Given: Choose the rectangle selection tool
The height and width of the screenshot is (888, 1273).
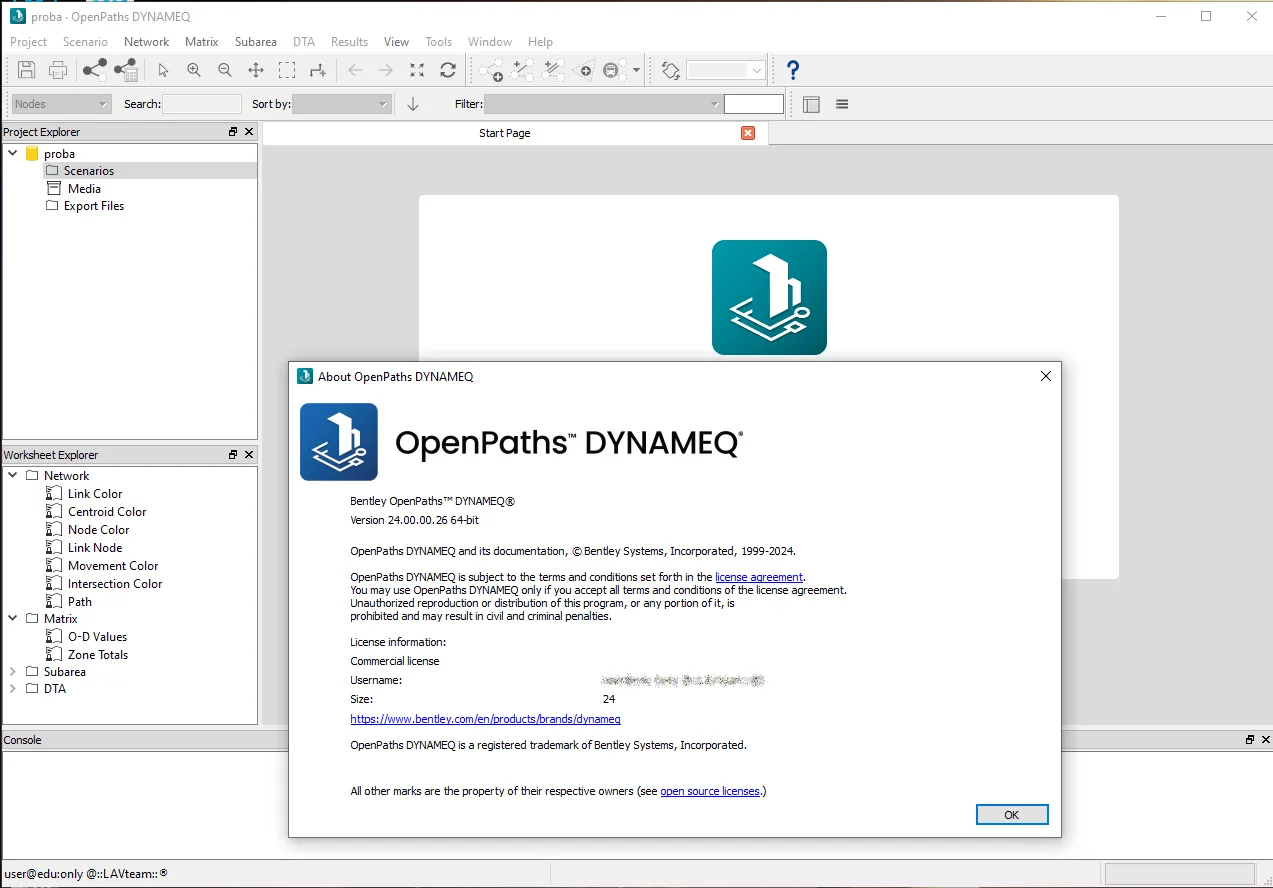Looking at the screenshot, I should pyautogui.click(x=287, y=70).
